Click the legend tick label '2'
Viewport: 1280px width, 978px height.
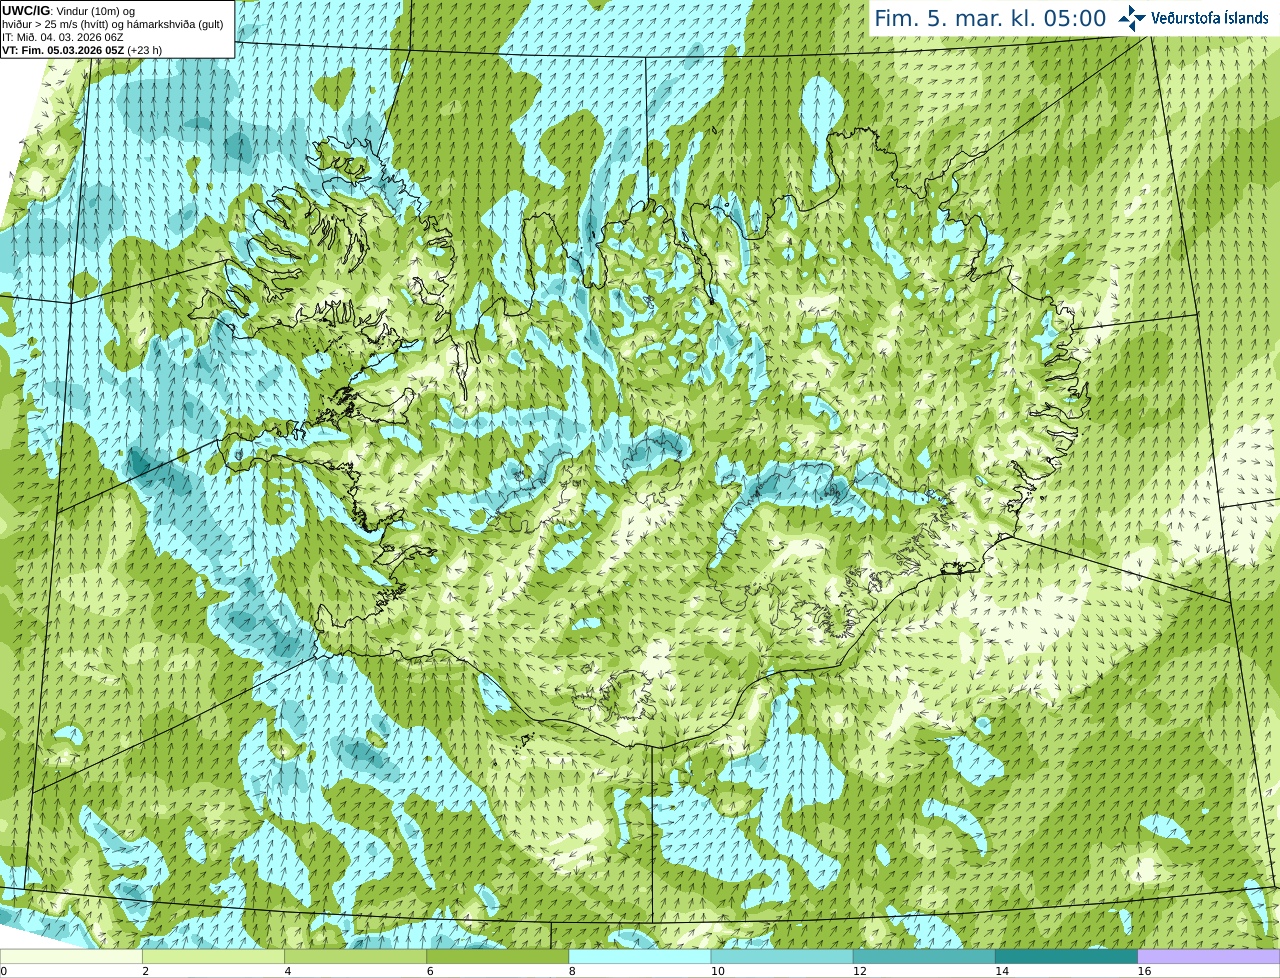point(146,971)
